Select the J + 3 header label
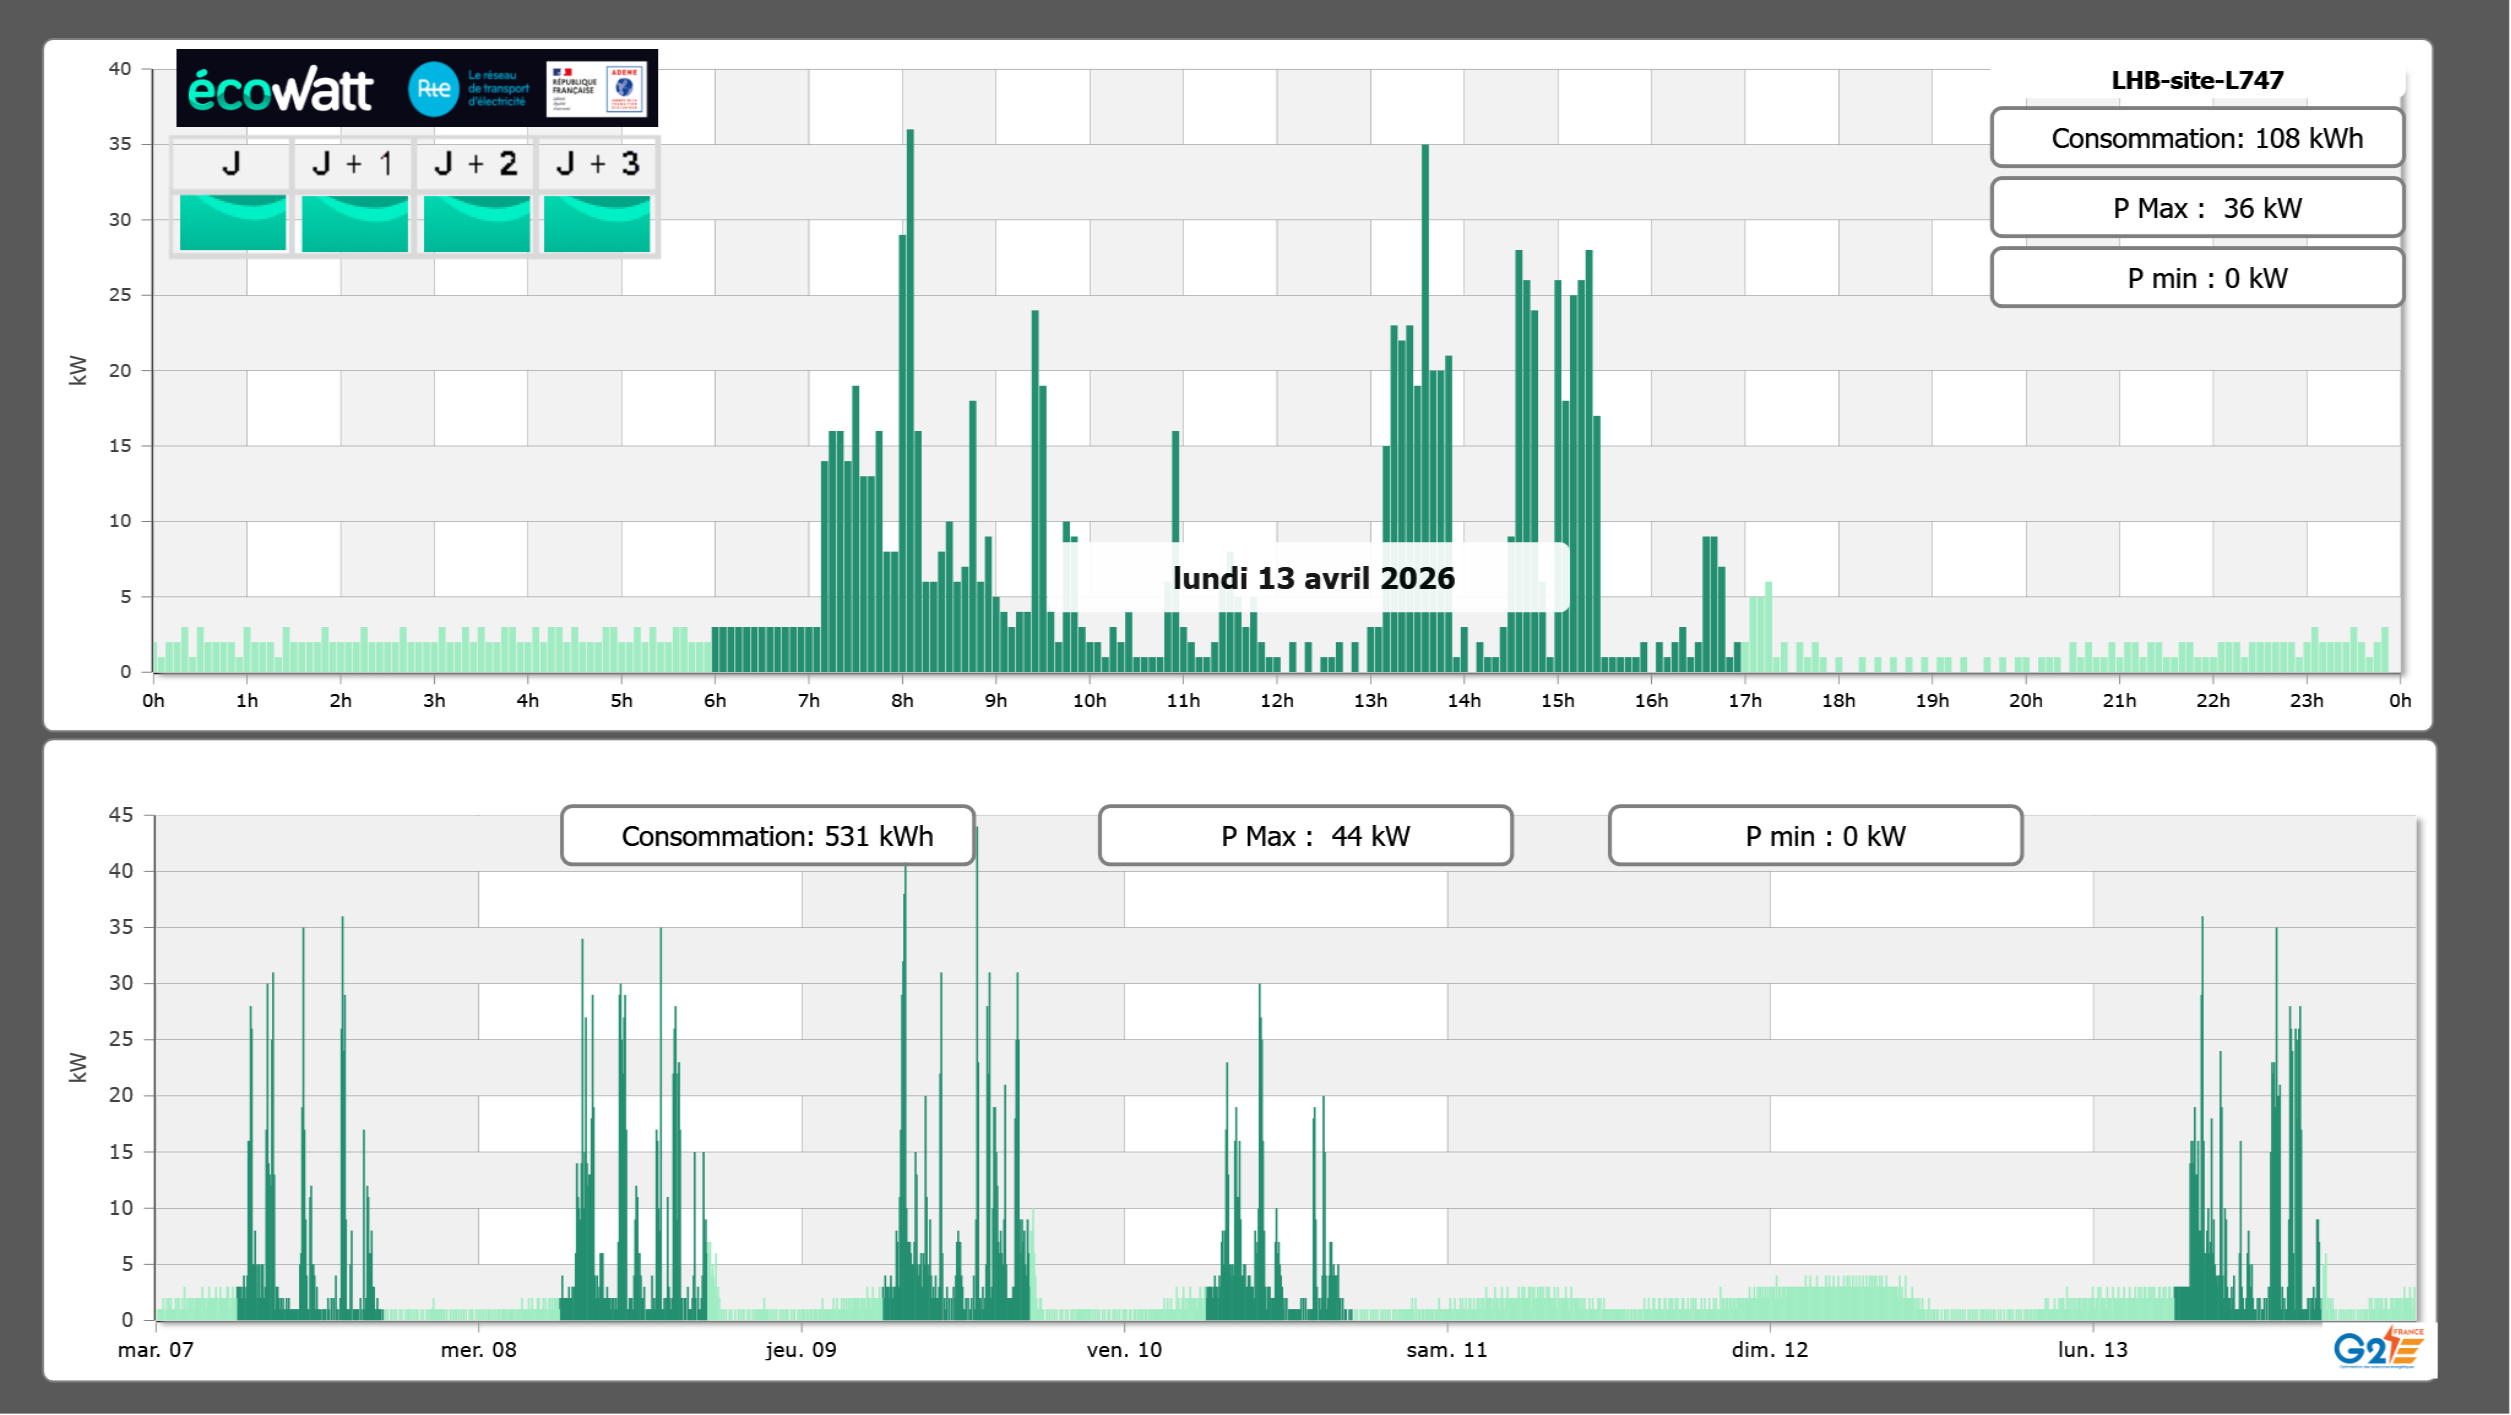This screenshot has height=1415, width=2511. tap(597, 164)
